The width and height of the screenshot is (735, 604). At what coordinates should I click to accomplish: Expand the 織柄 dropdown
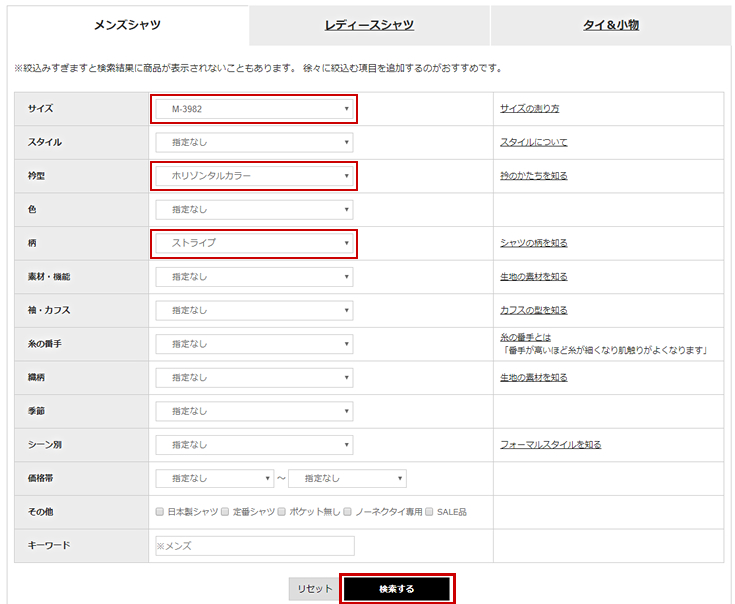[254, 378]
